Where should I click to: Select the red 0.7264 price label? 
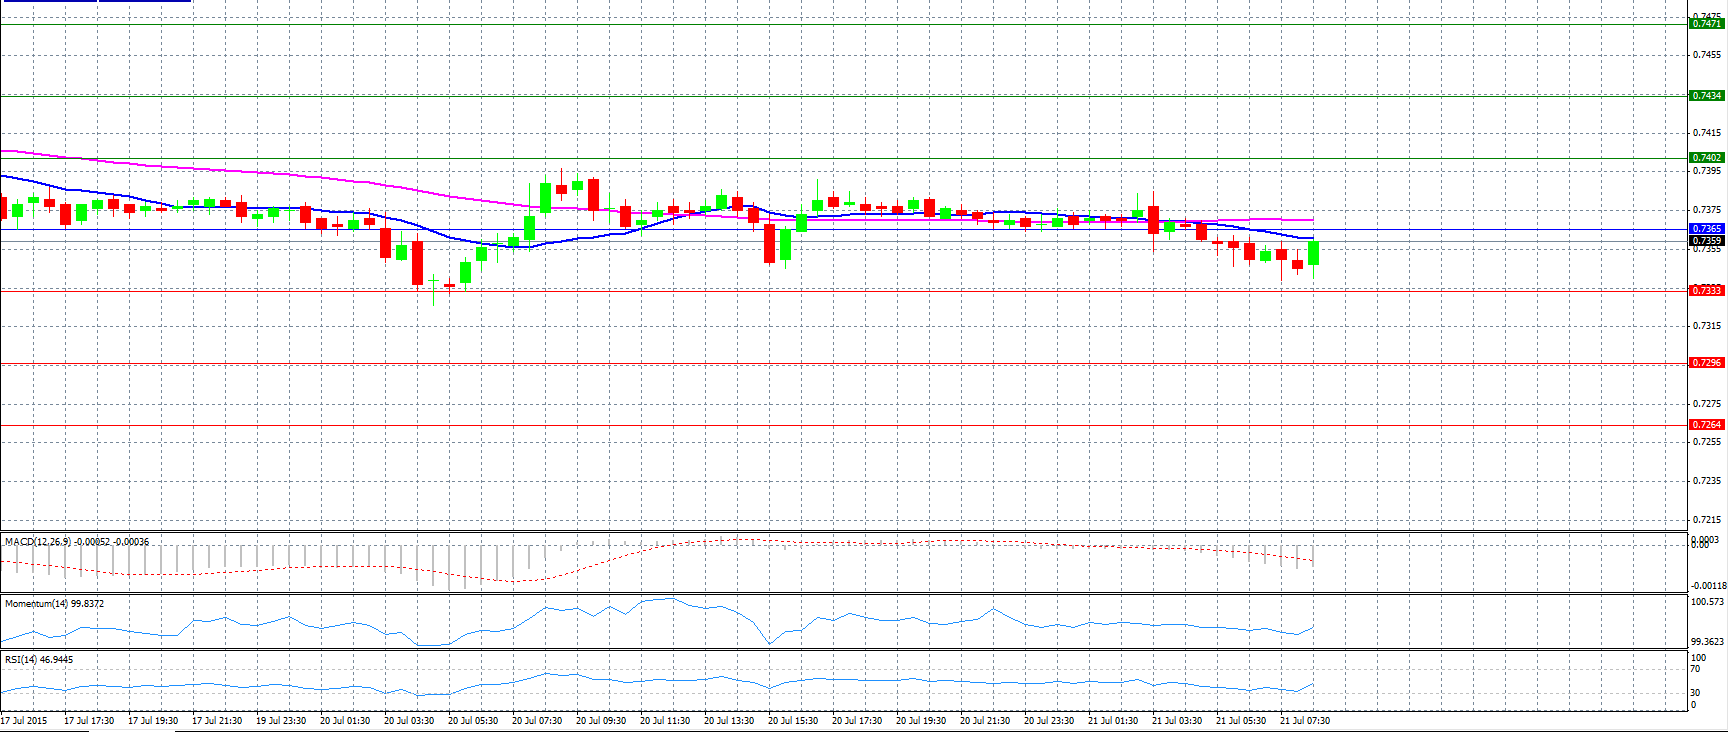[x=1706, y=425]
